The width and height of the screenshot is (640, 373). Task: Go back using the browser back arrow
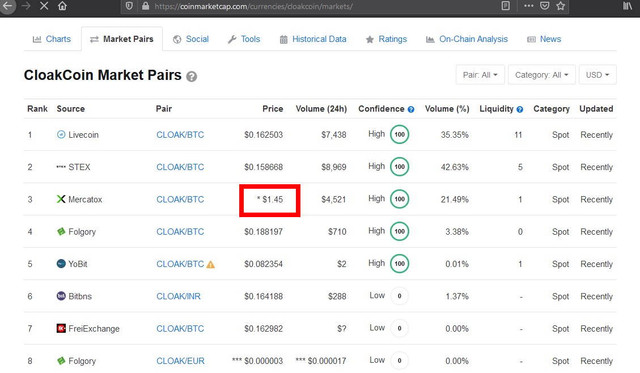click(7, 6)
